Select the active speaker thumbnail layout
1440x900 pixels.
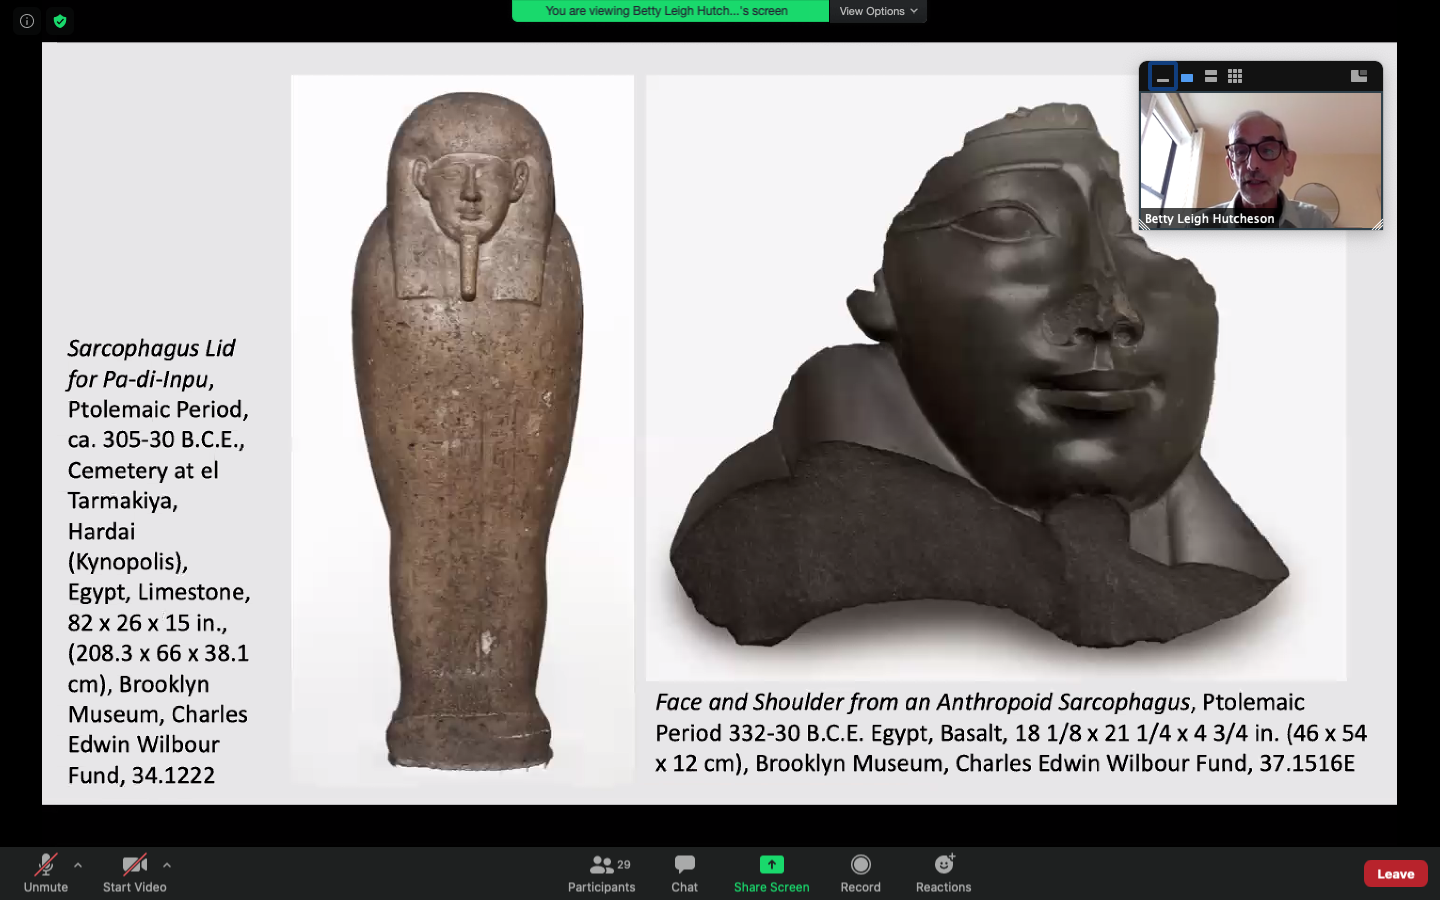pyautogui.click(x=1186, y=76)
